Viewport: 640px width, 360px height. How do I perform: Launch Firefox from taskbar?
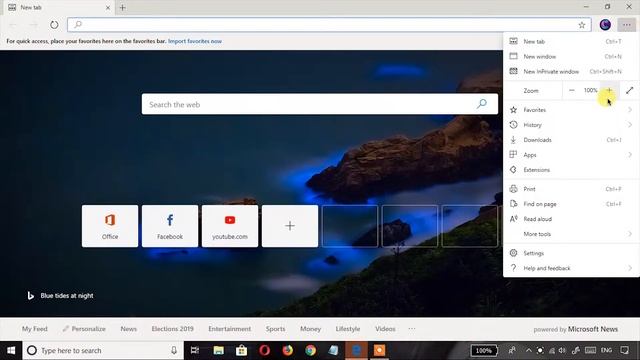pos(287,350)
